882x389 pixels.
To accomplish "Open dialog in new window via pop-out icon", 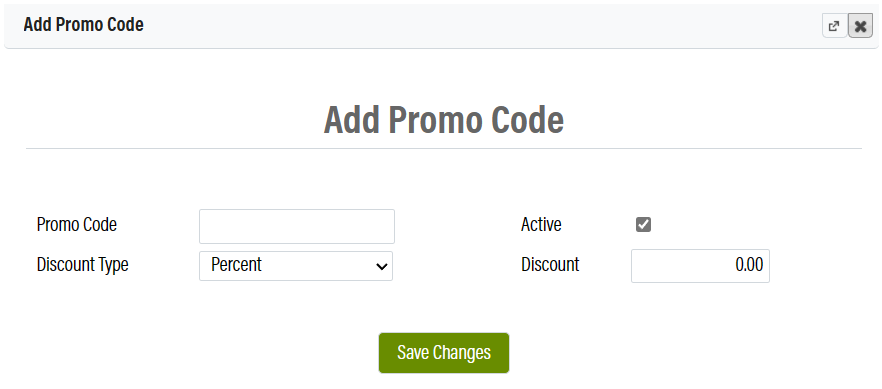I will click(x=834, y=26).
